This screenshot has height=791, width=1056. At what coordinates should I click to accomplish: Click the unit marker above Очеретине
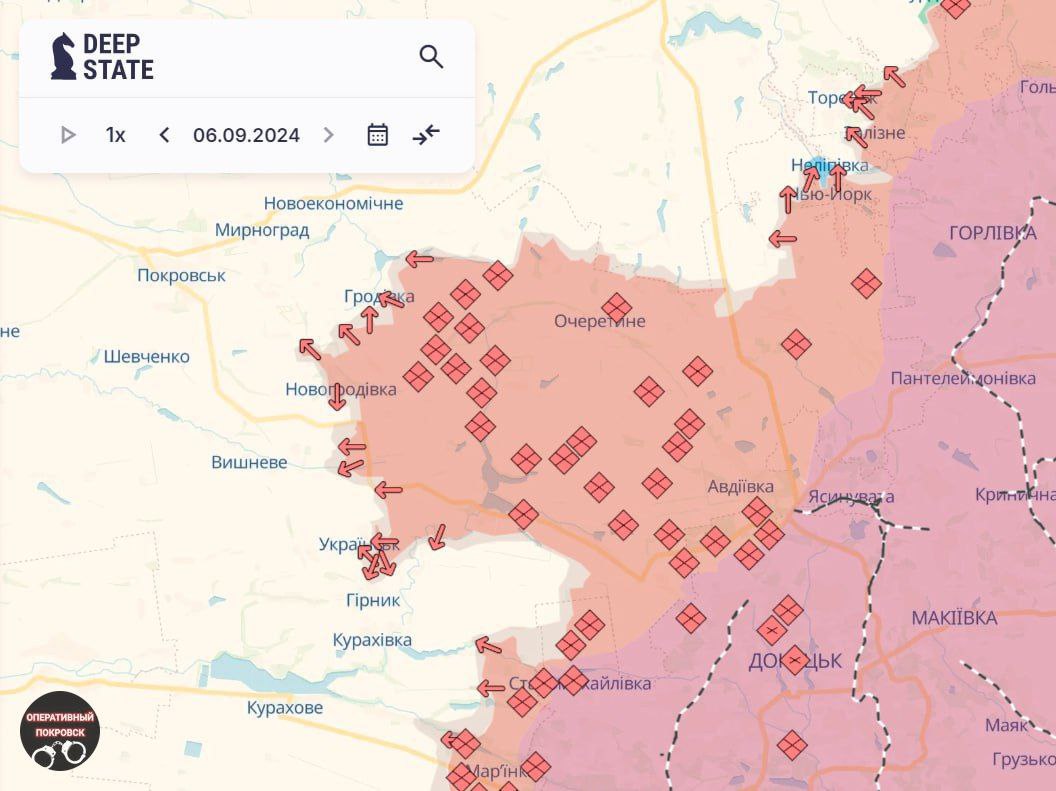(616, 307)
